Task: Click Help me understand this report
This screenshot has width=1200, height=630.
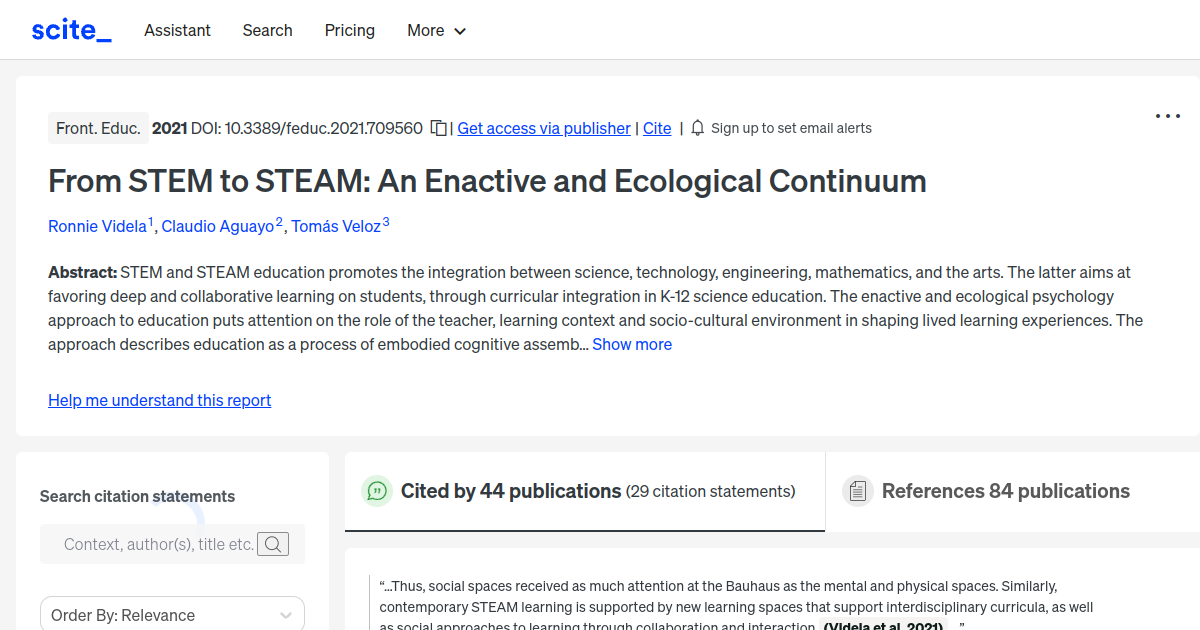Action: [x=159, y=400]
